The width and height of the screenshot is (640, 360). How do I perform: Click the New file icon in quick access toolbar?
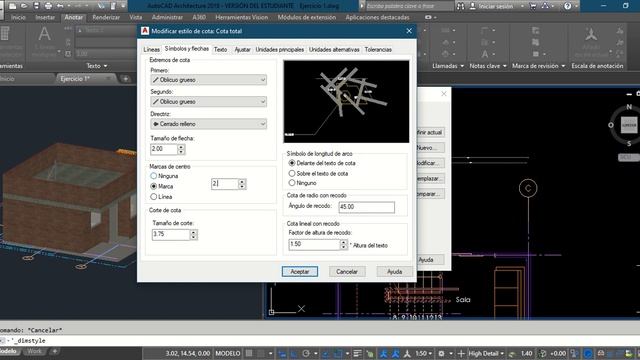13,6
